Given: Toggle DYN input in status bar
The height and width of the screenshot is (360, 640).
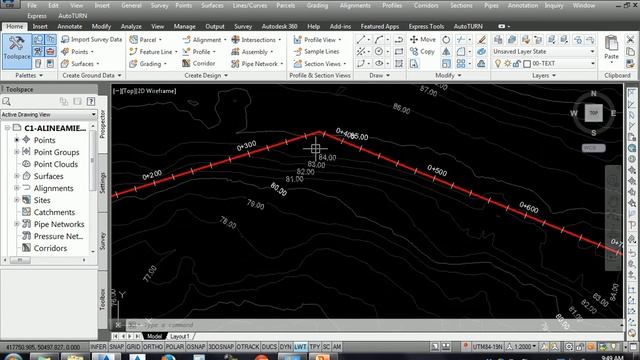Looking at the screenshot, I should pyautogui.click(x=285, y=347).
